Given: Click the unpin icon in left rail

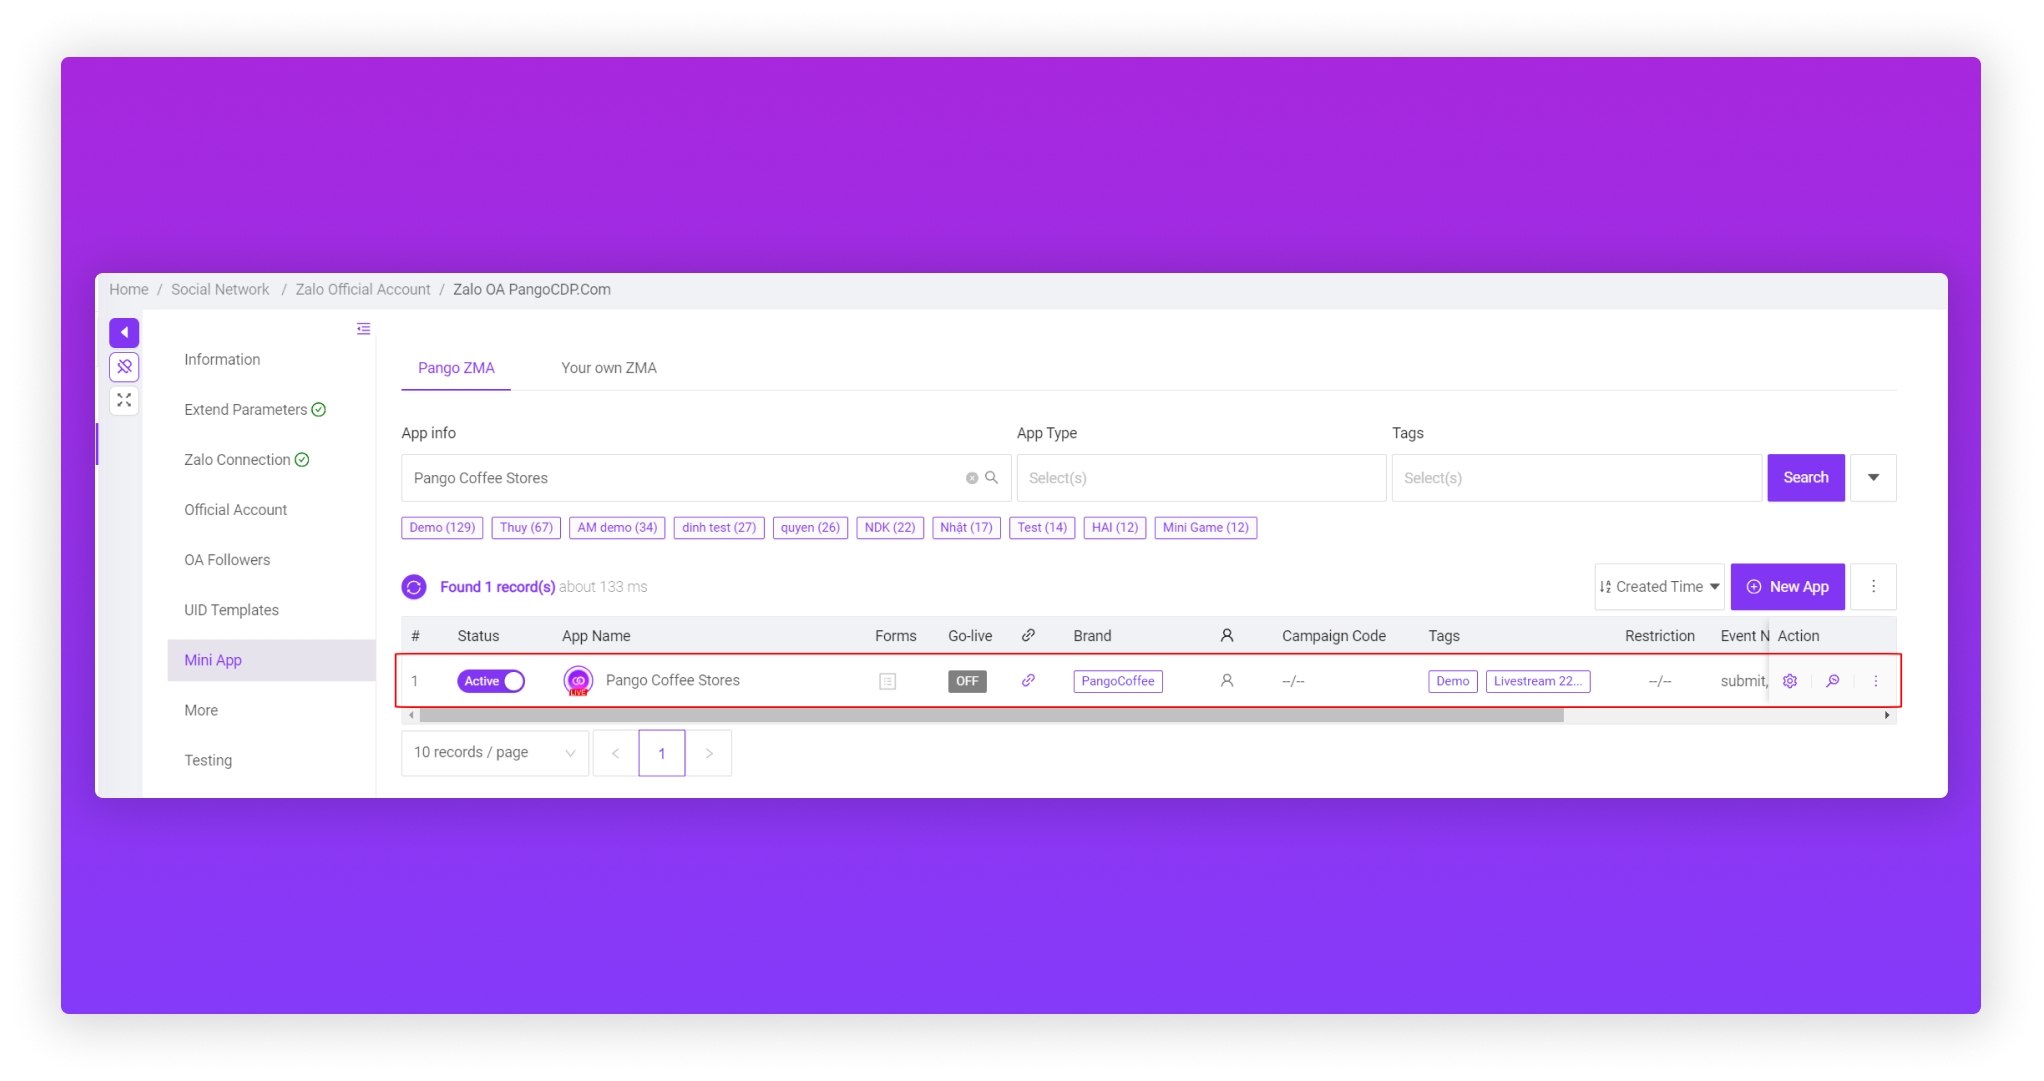Looking at the screenshot, I should click(124, 366).
